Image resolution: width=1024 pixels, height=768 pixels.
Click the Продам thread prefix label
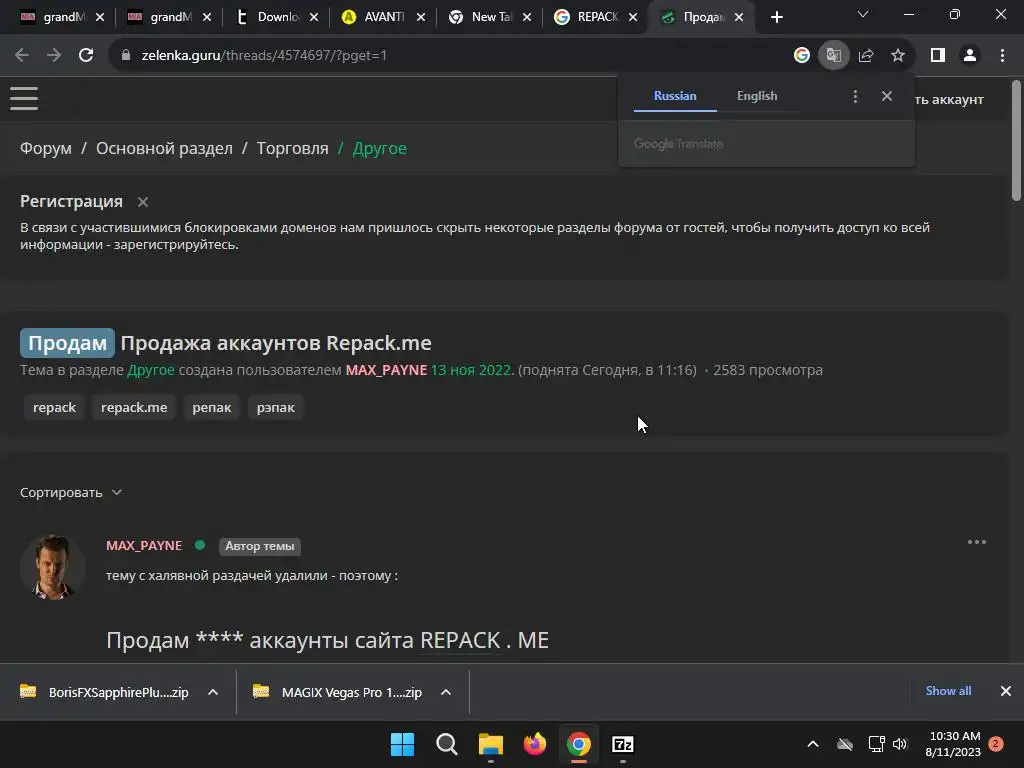pos(67,343)
